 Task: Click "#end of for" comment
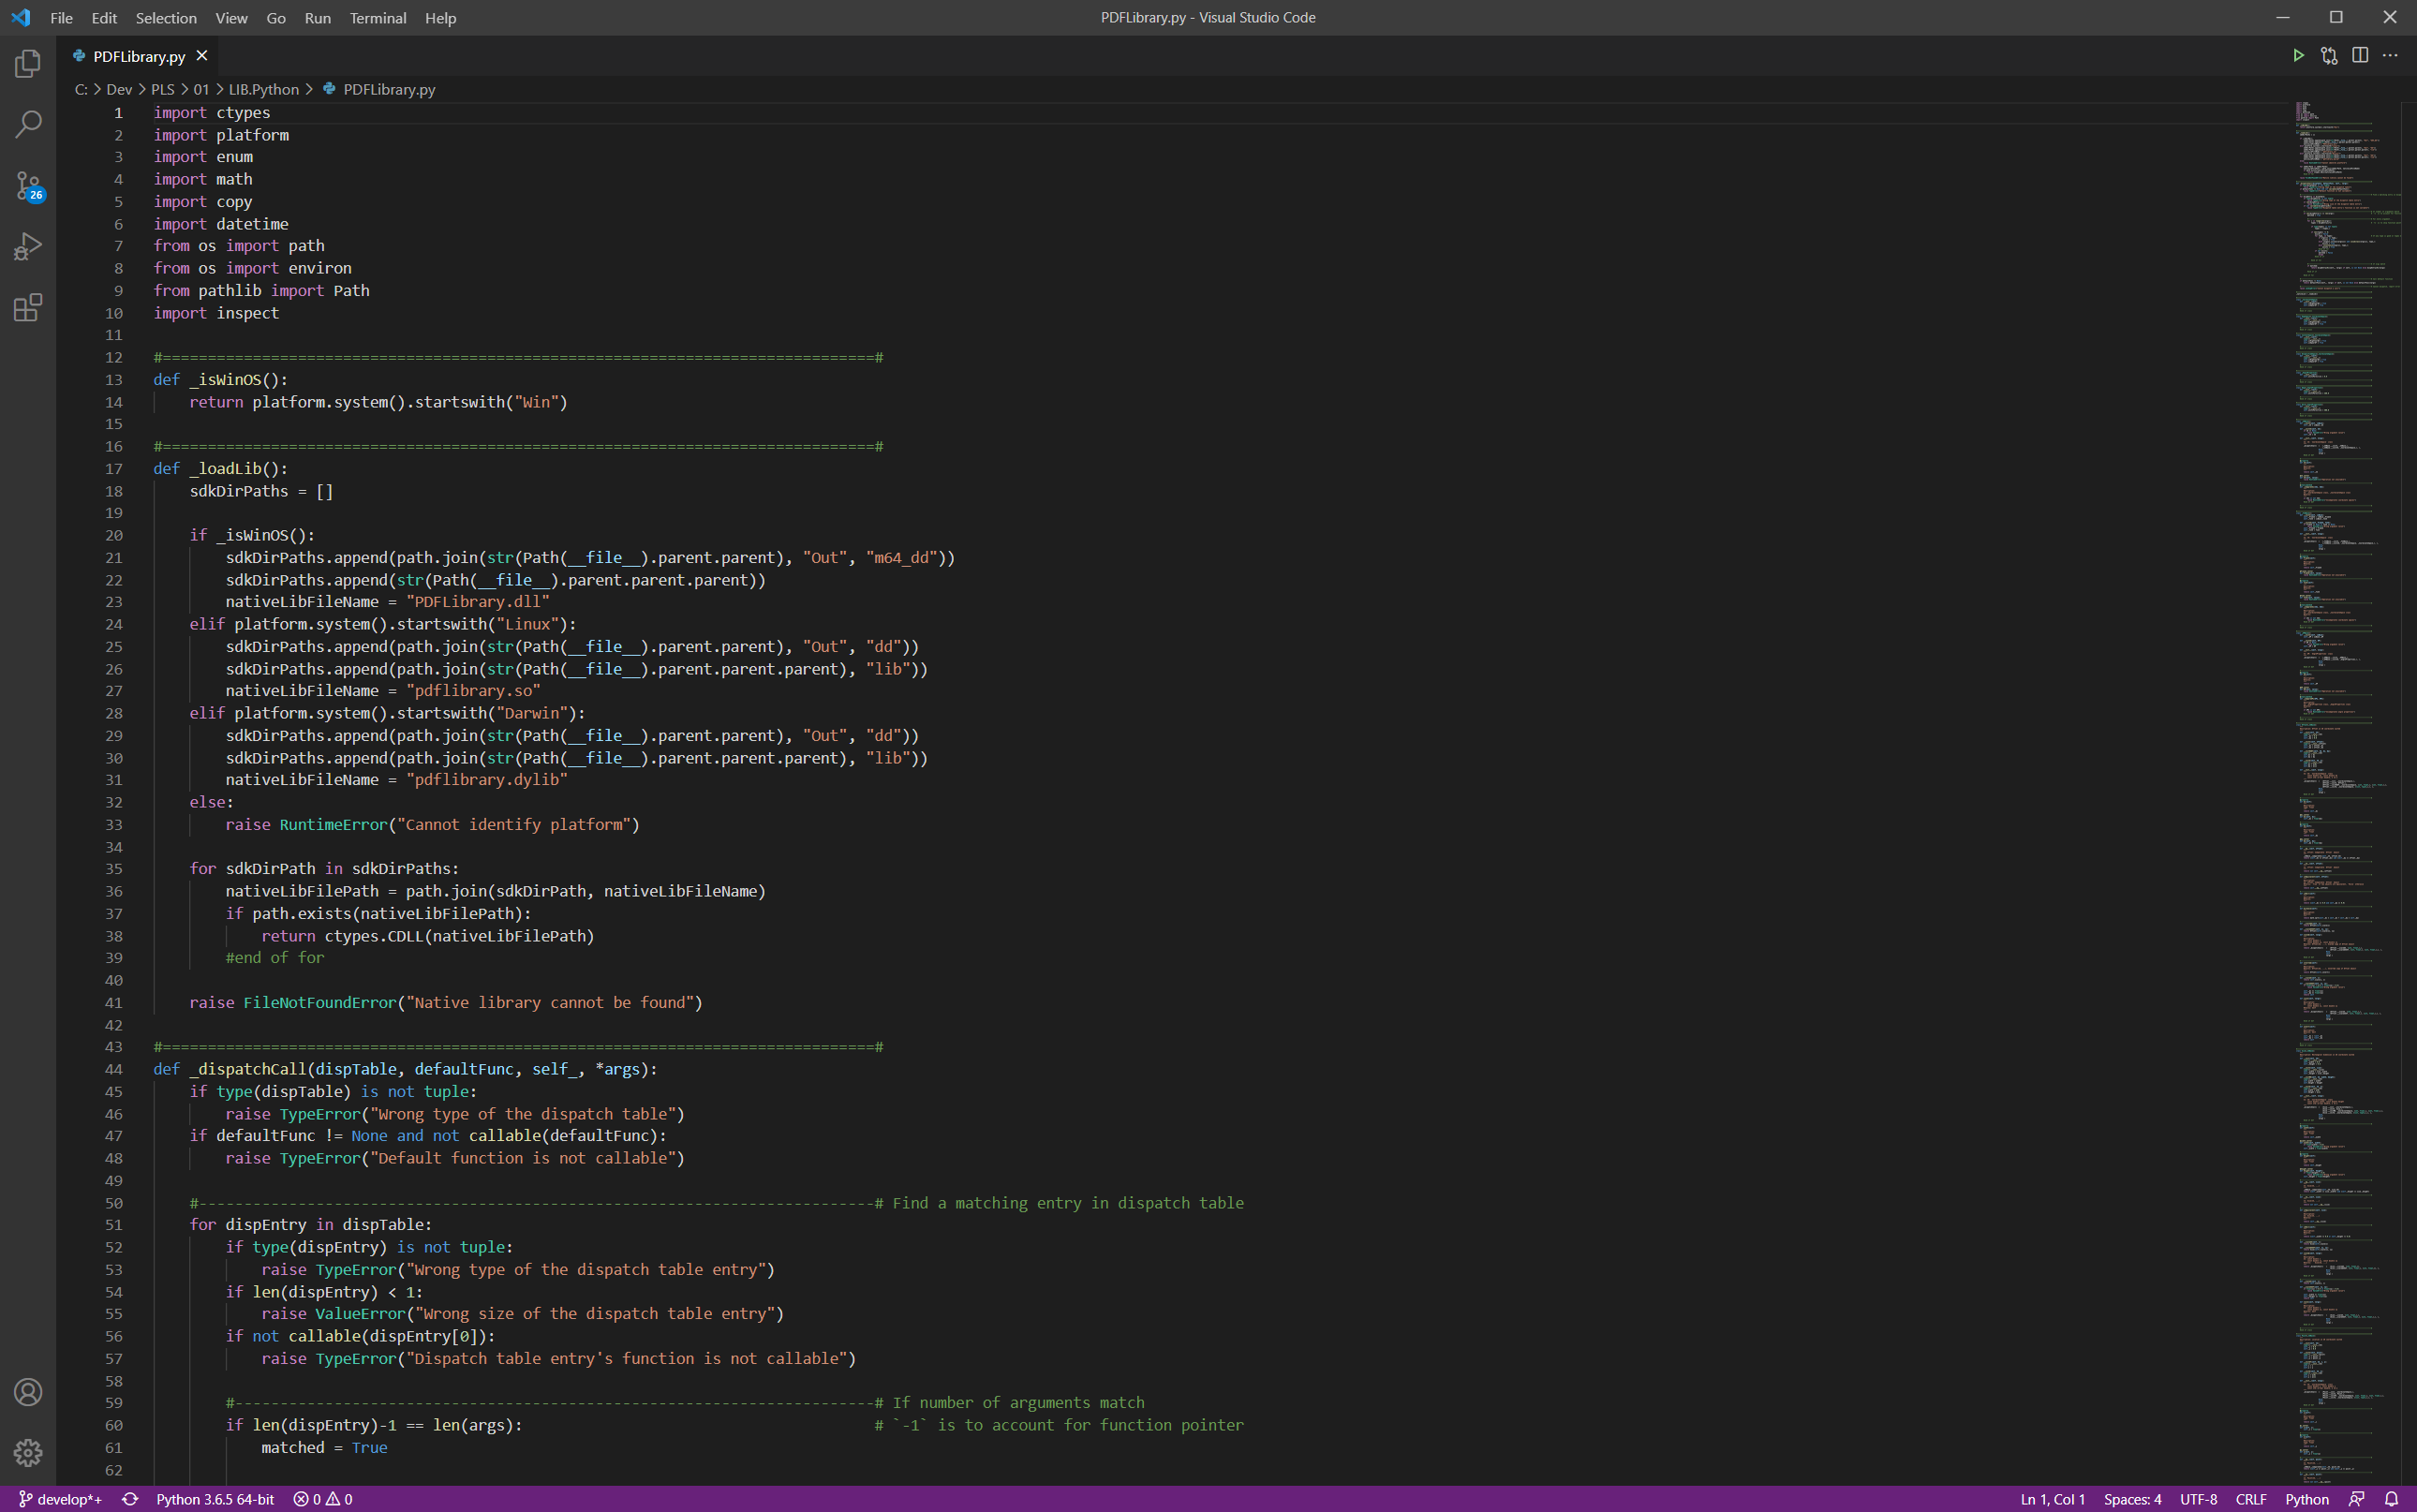coord(275,958)
